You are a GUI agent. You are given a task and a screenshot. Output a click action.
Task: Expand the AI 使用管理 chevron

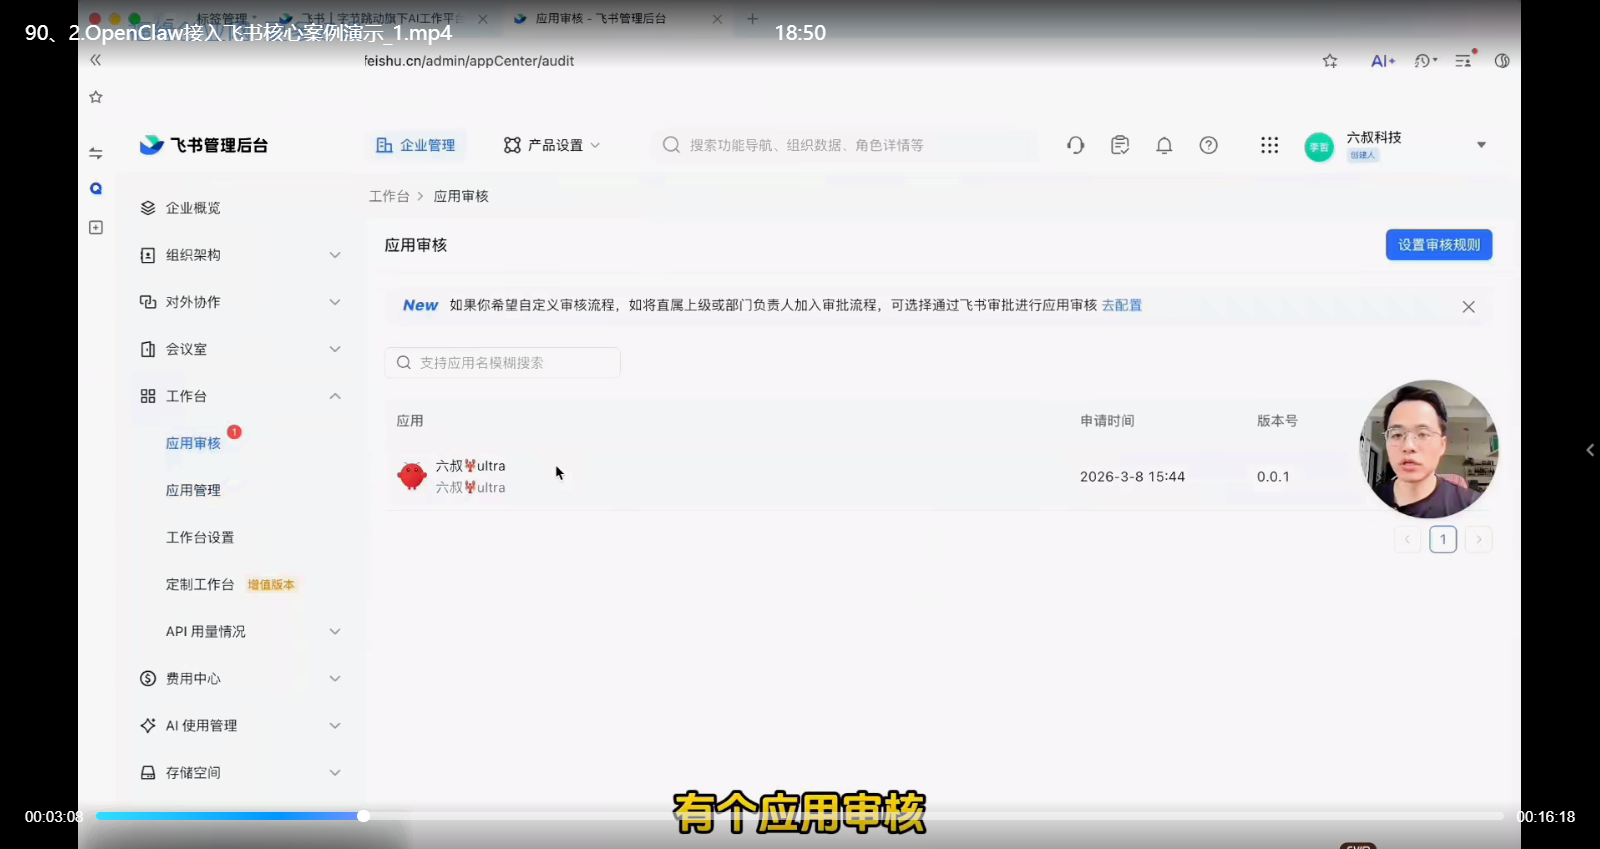click(x=335, y=725)
